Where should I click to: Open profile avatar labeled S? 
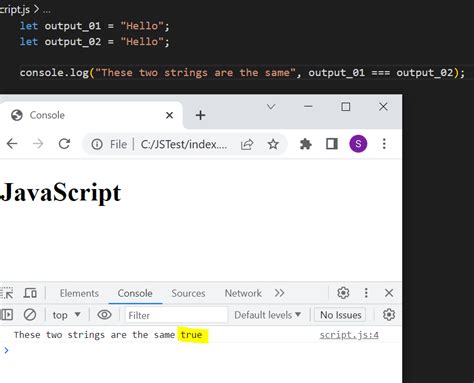tap(358, 144)
